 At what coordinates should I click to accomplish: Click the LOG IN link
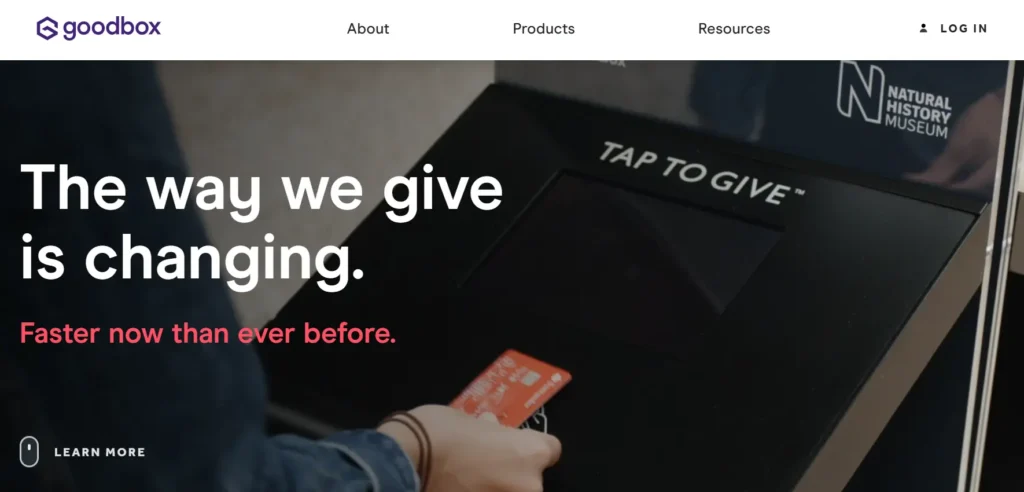963,29
